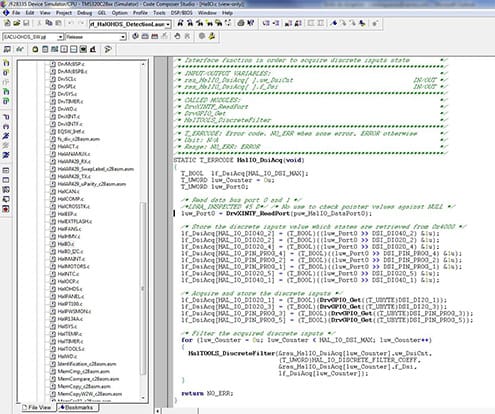Select HalPT100.c in the file tree
The height and width of the screenshot is (414, 495).
(70, 304)
